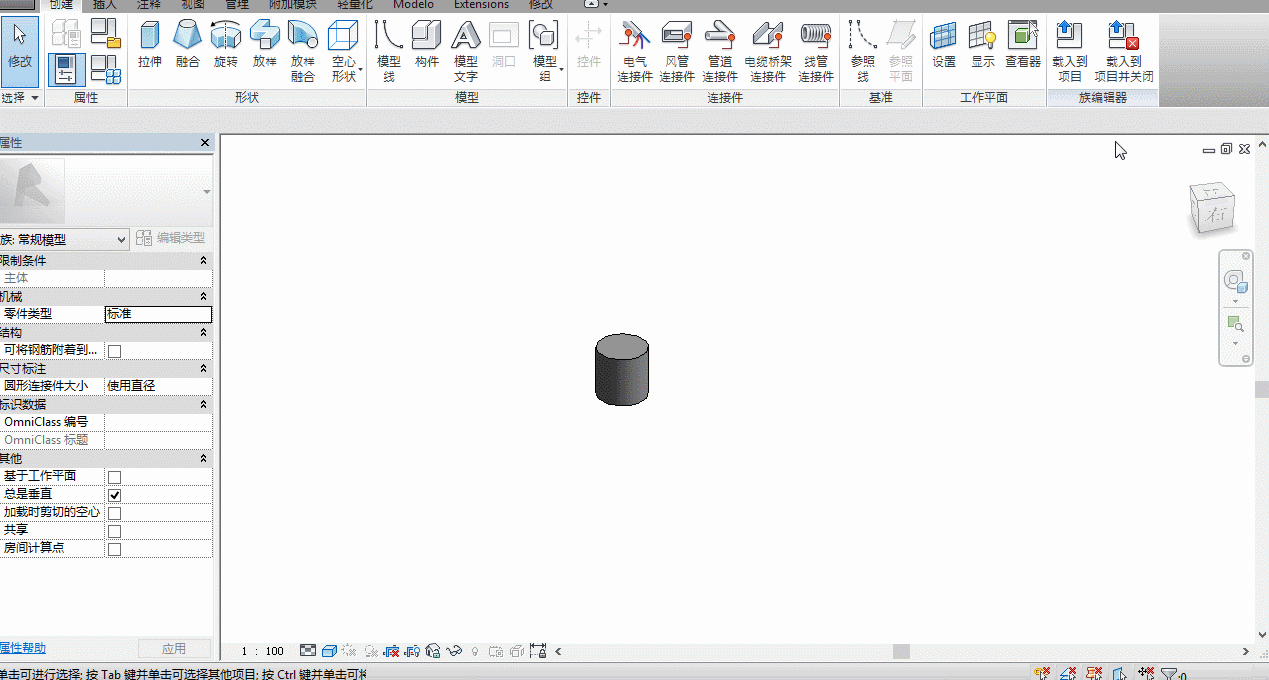Go to the Modelo ribbon tab
Screen dimensions: 1269x680
tap(413, 5)
